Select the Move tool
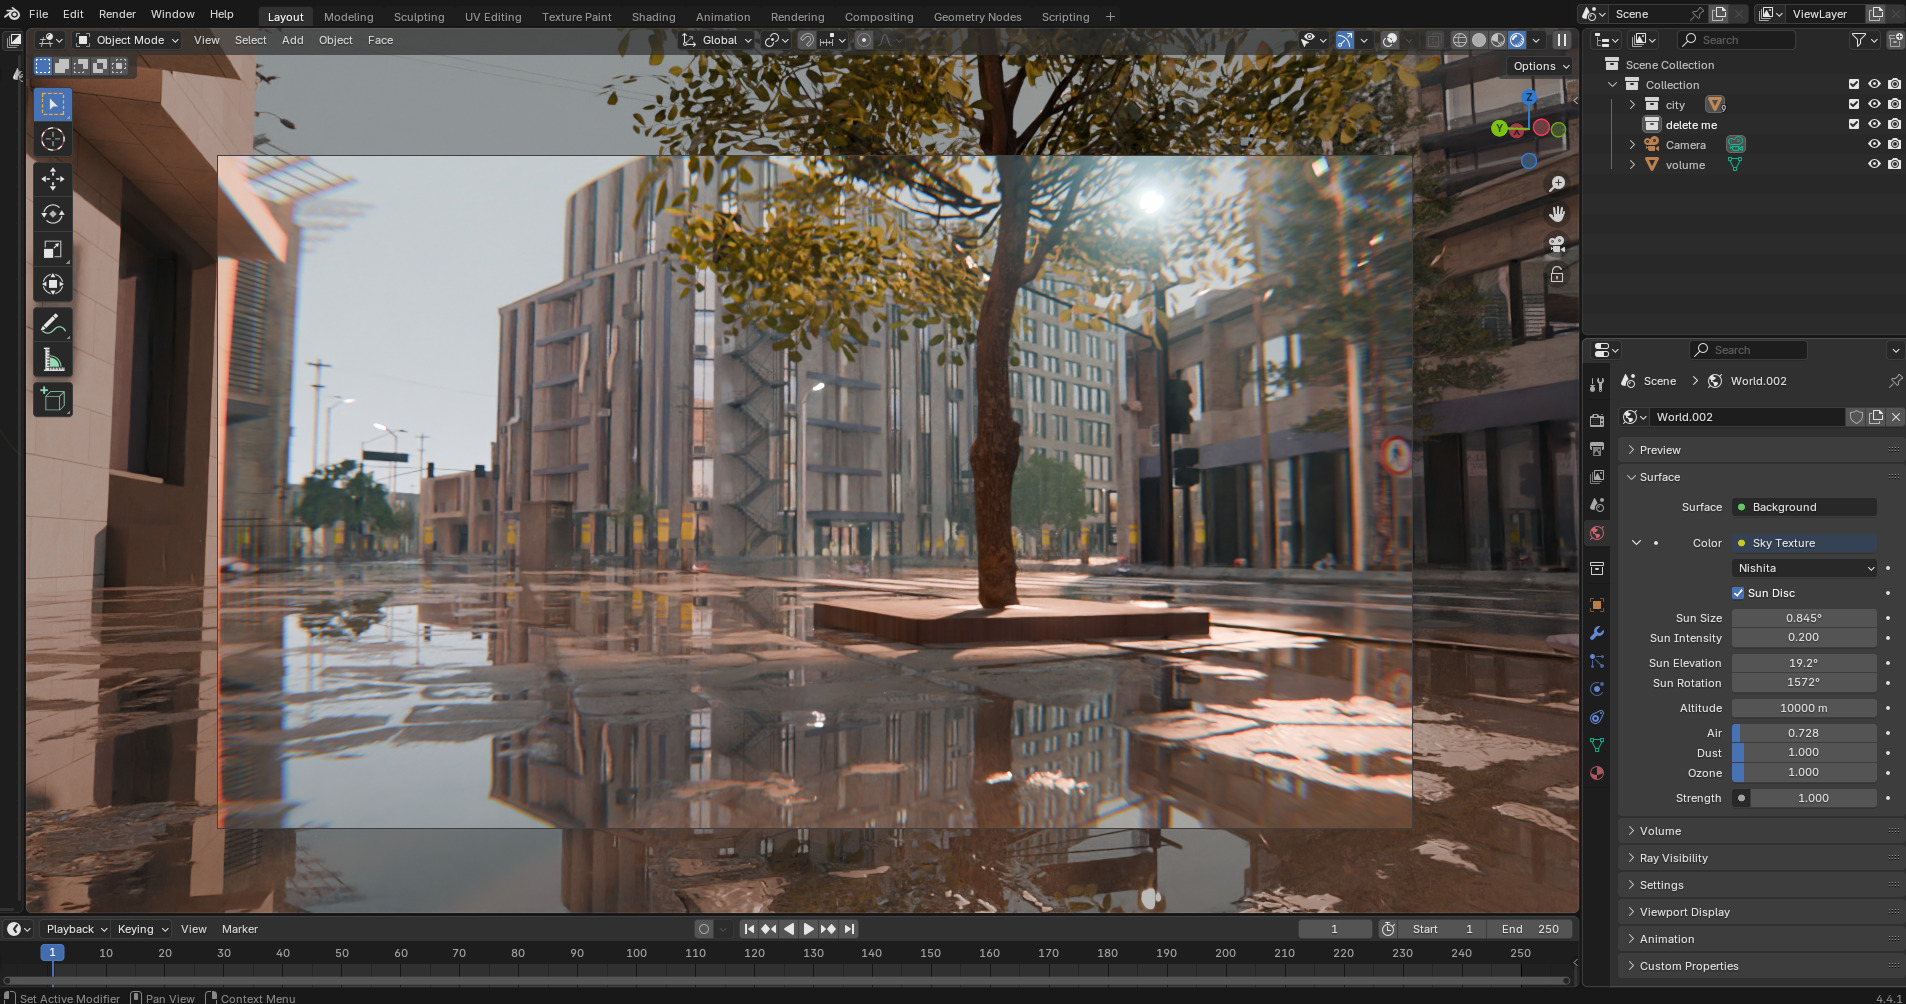Viewport: 1906px width, 1004px height. point(53,179)
